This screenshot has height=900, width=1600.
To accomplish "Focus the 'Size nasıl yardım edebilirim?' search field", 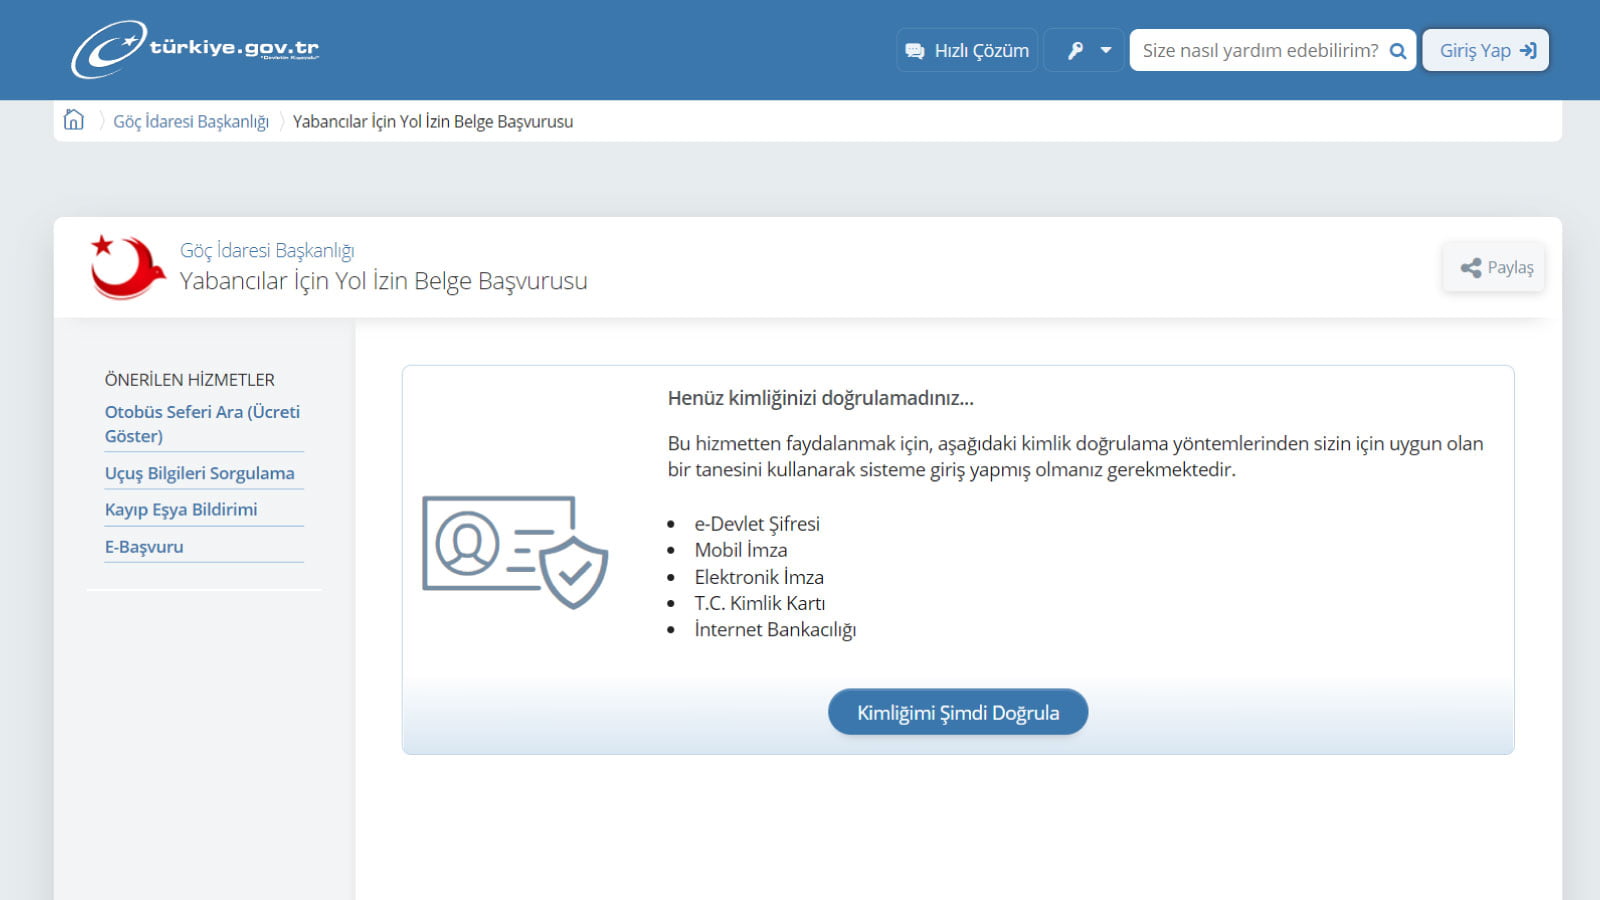I will 1259,51.
